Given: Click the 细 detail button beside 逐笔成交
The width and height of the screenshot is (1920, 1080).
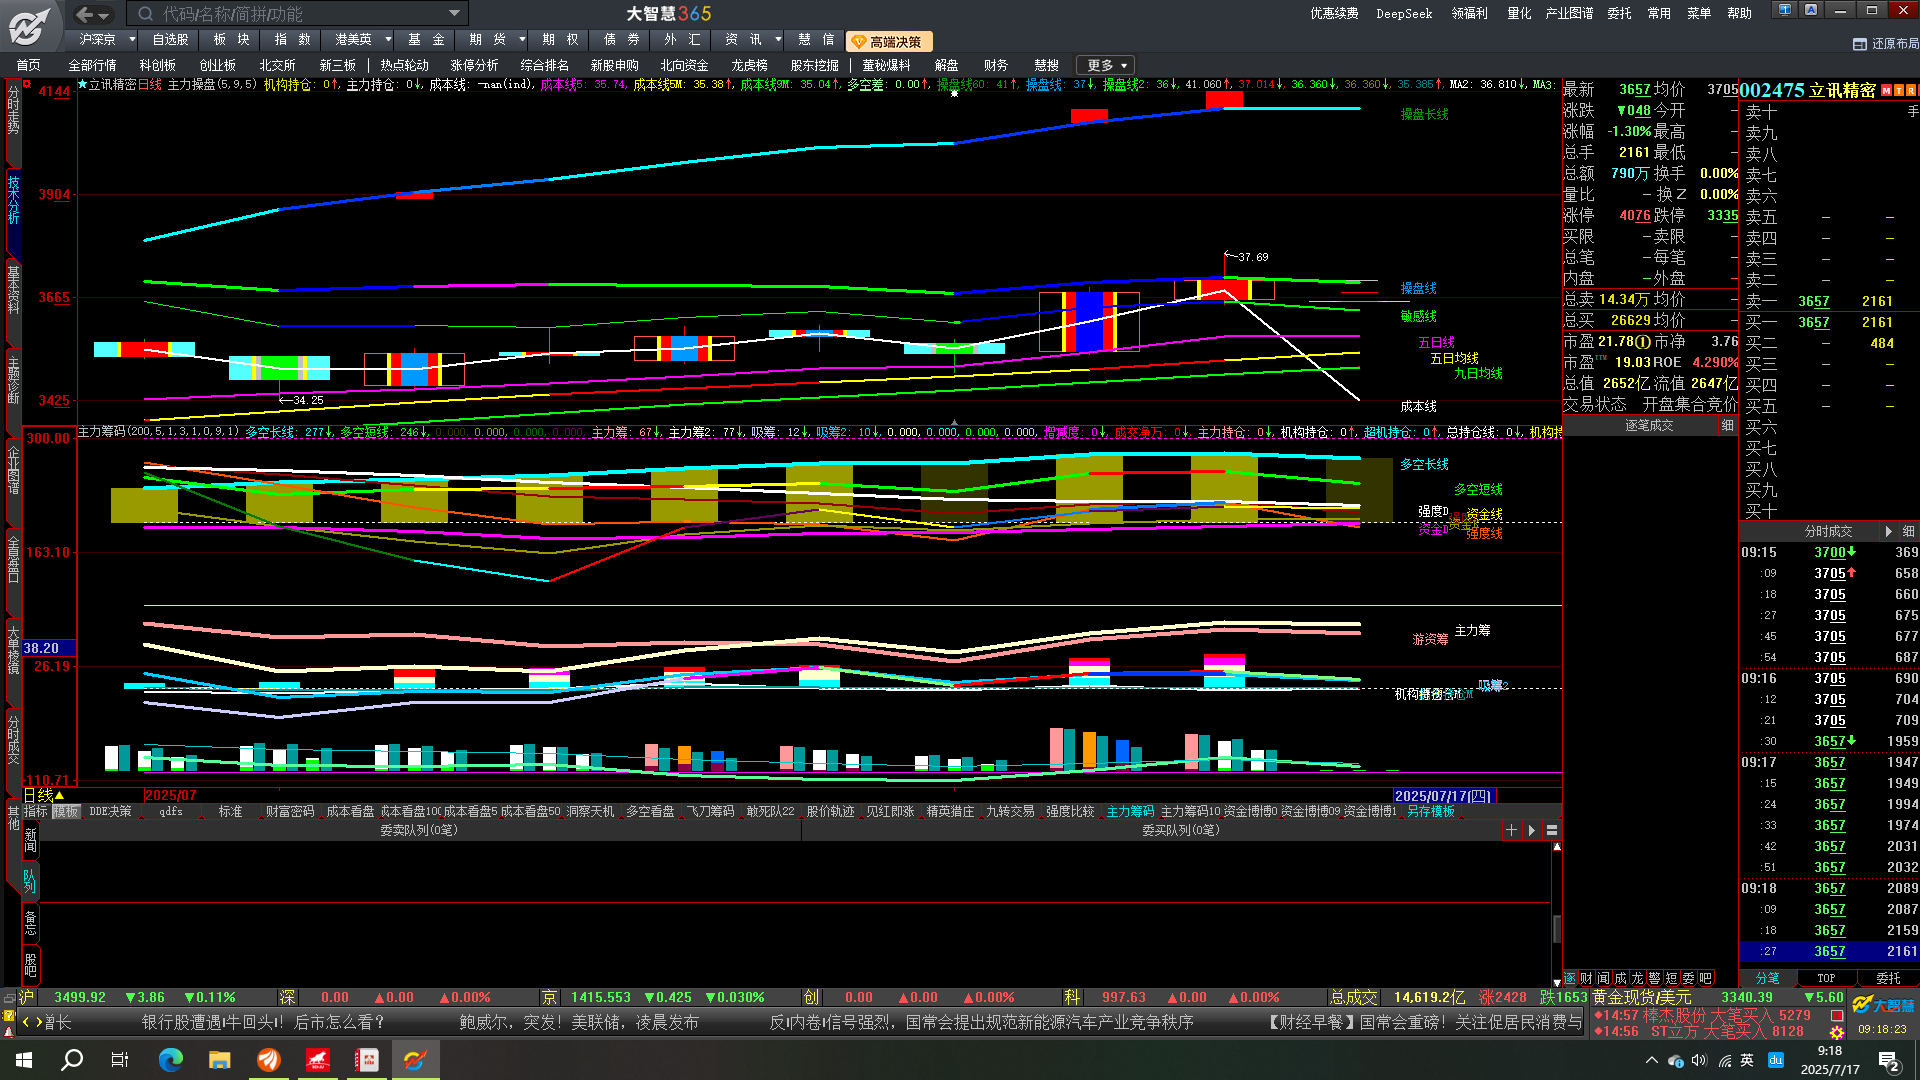Looking at the screenshot, I should click(1727, 426).
